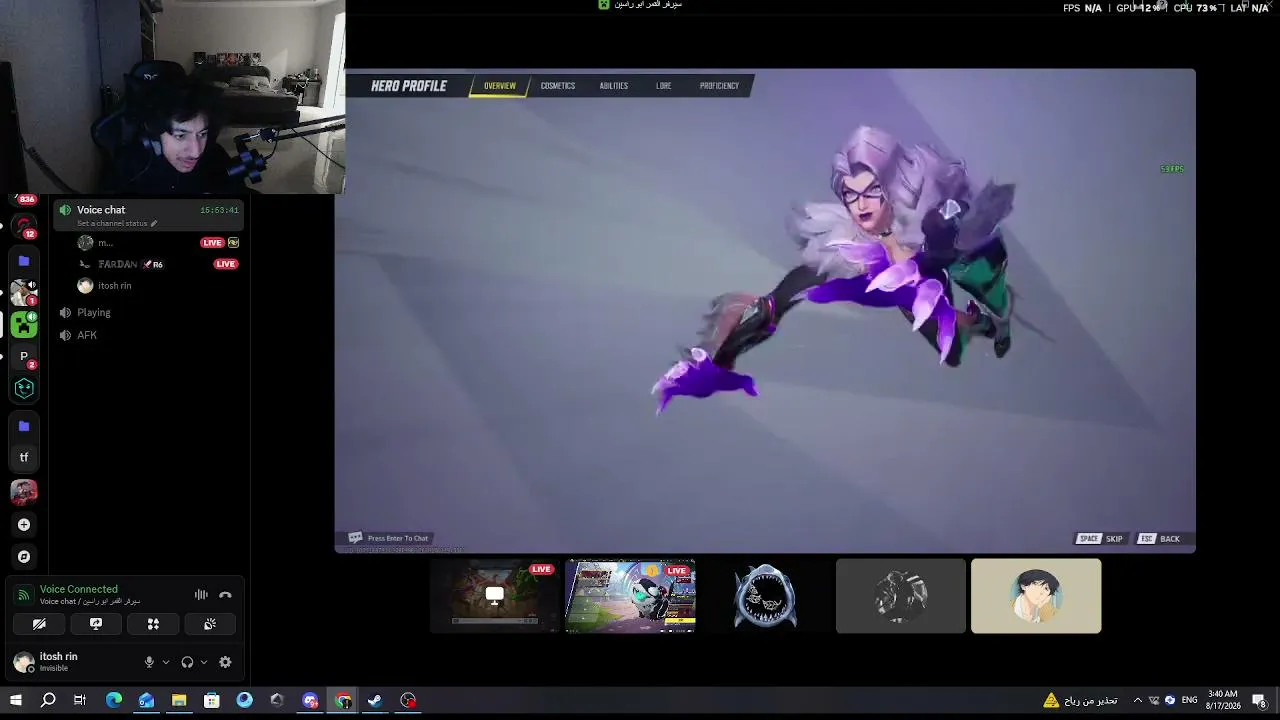The width and height of the screenshot is (1280, 720).
Task: Open the Minecraft creeper server icon
Action: 24,324
